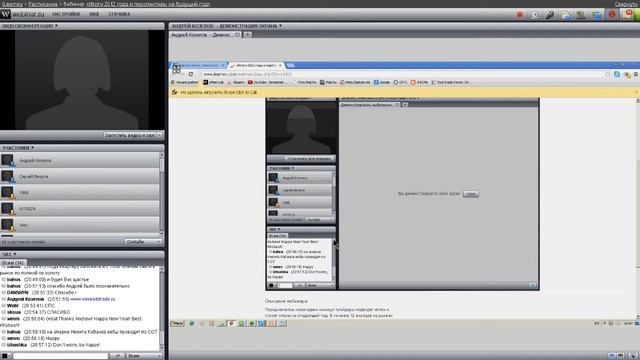Click the file sharing icon in top toolbar
Image resolution: width=640 pixels, height=360 pixels.
pyautogui.click(x=565, y=15)
